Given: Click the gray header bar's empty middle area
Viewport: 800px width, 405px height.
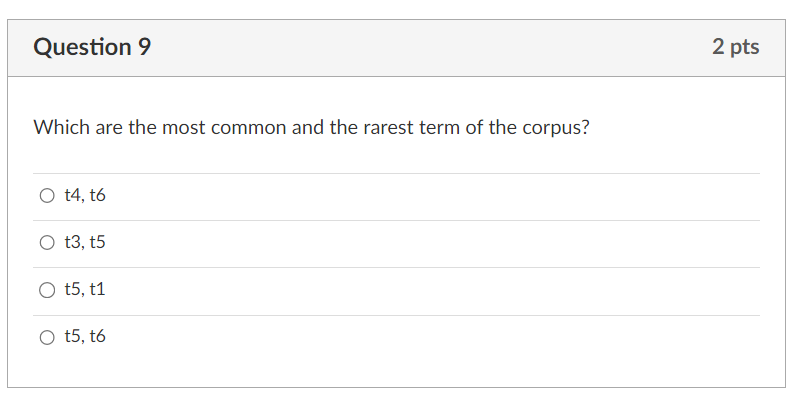Looking at the screenshot, I should (420, 47).
